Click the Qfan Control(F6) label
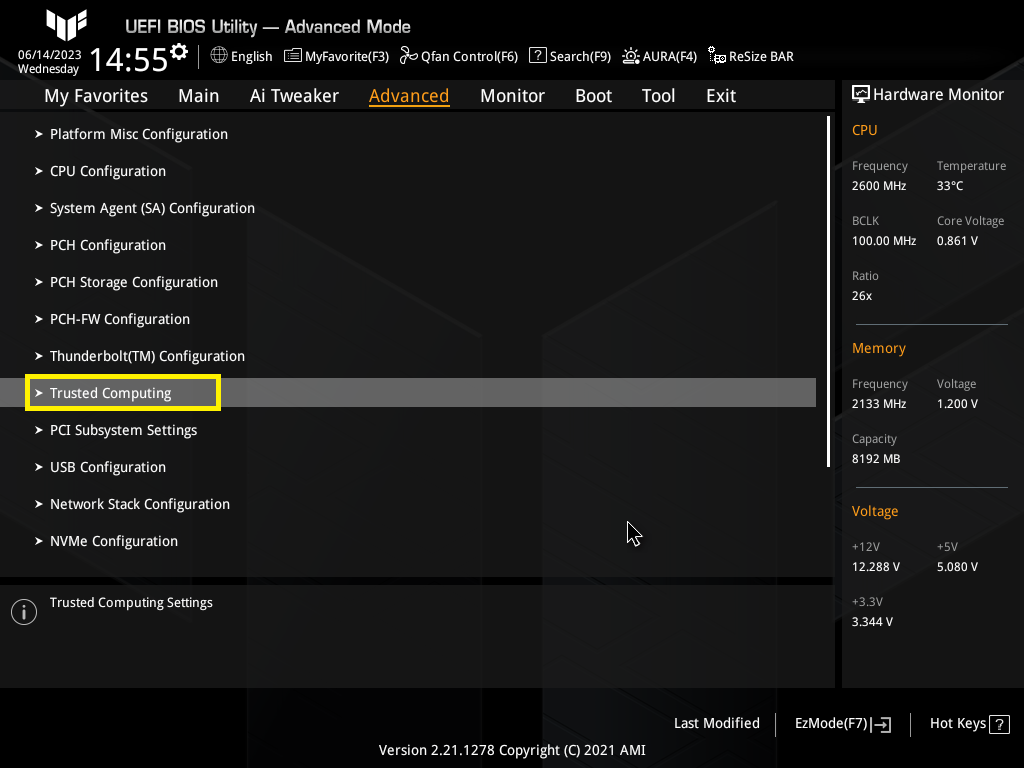 click(x=469, y=56)
